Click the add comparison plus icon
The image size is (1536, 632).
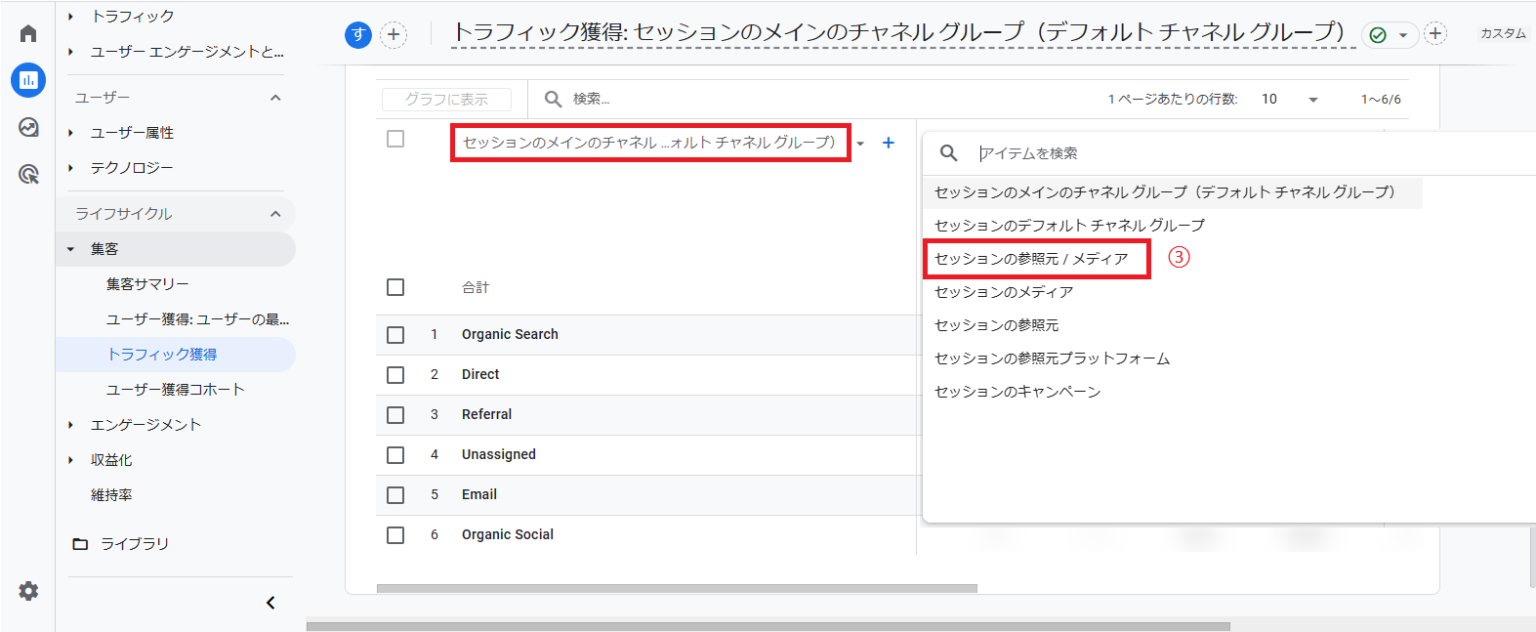(394, 35)
